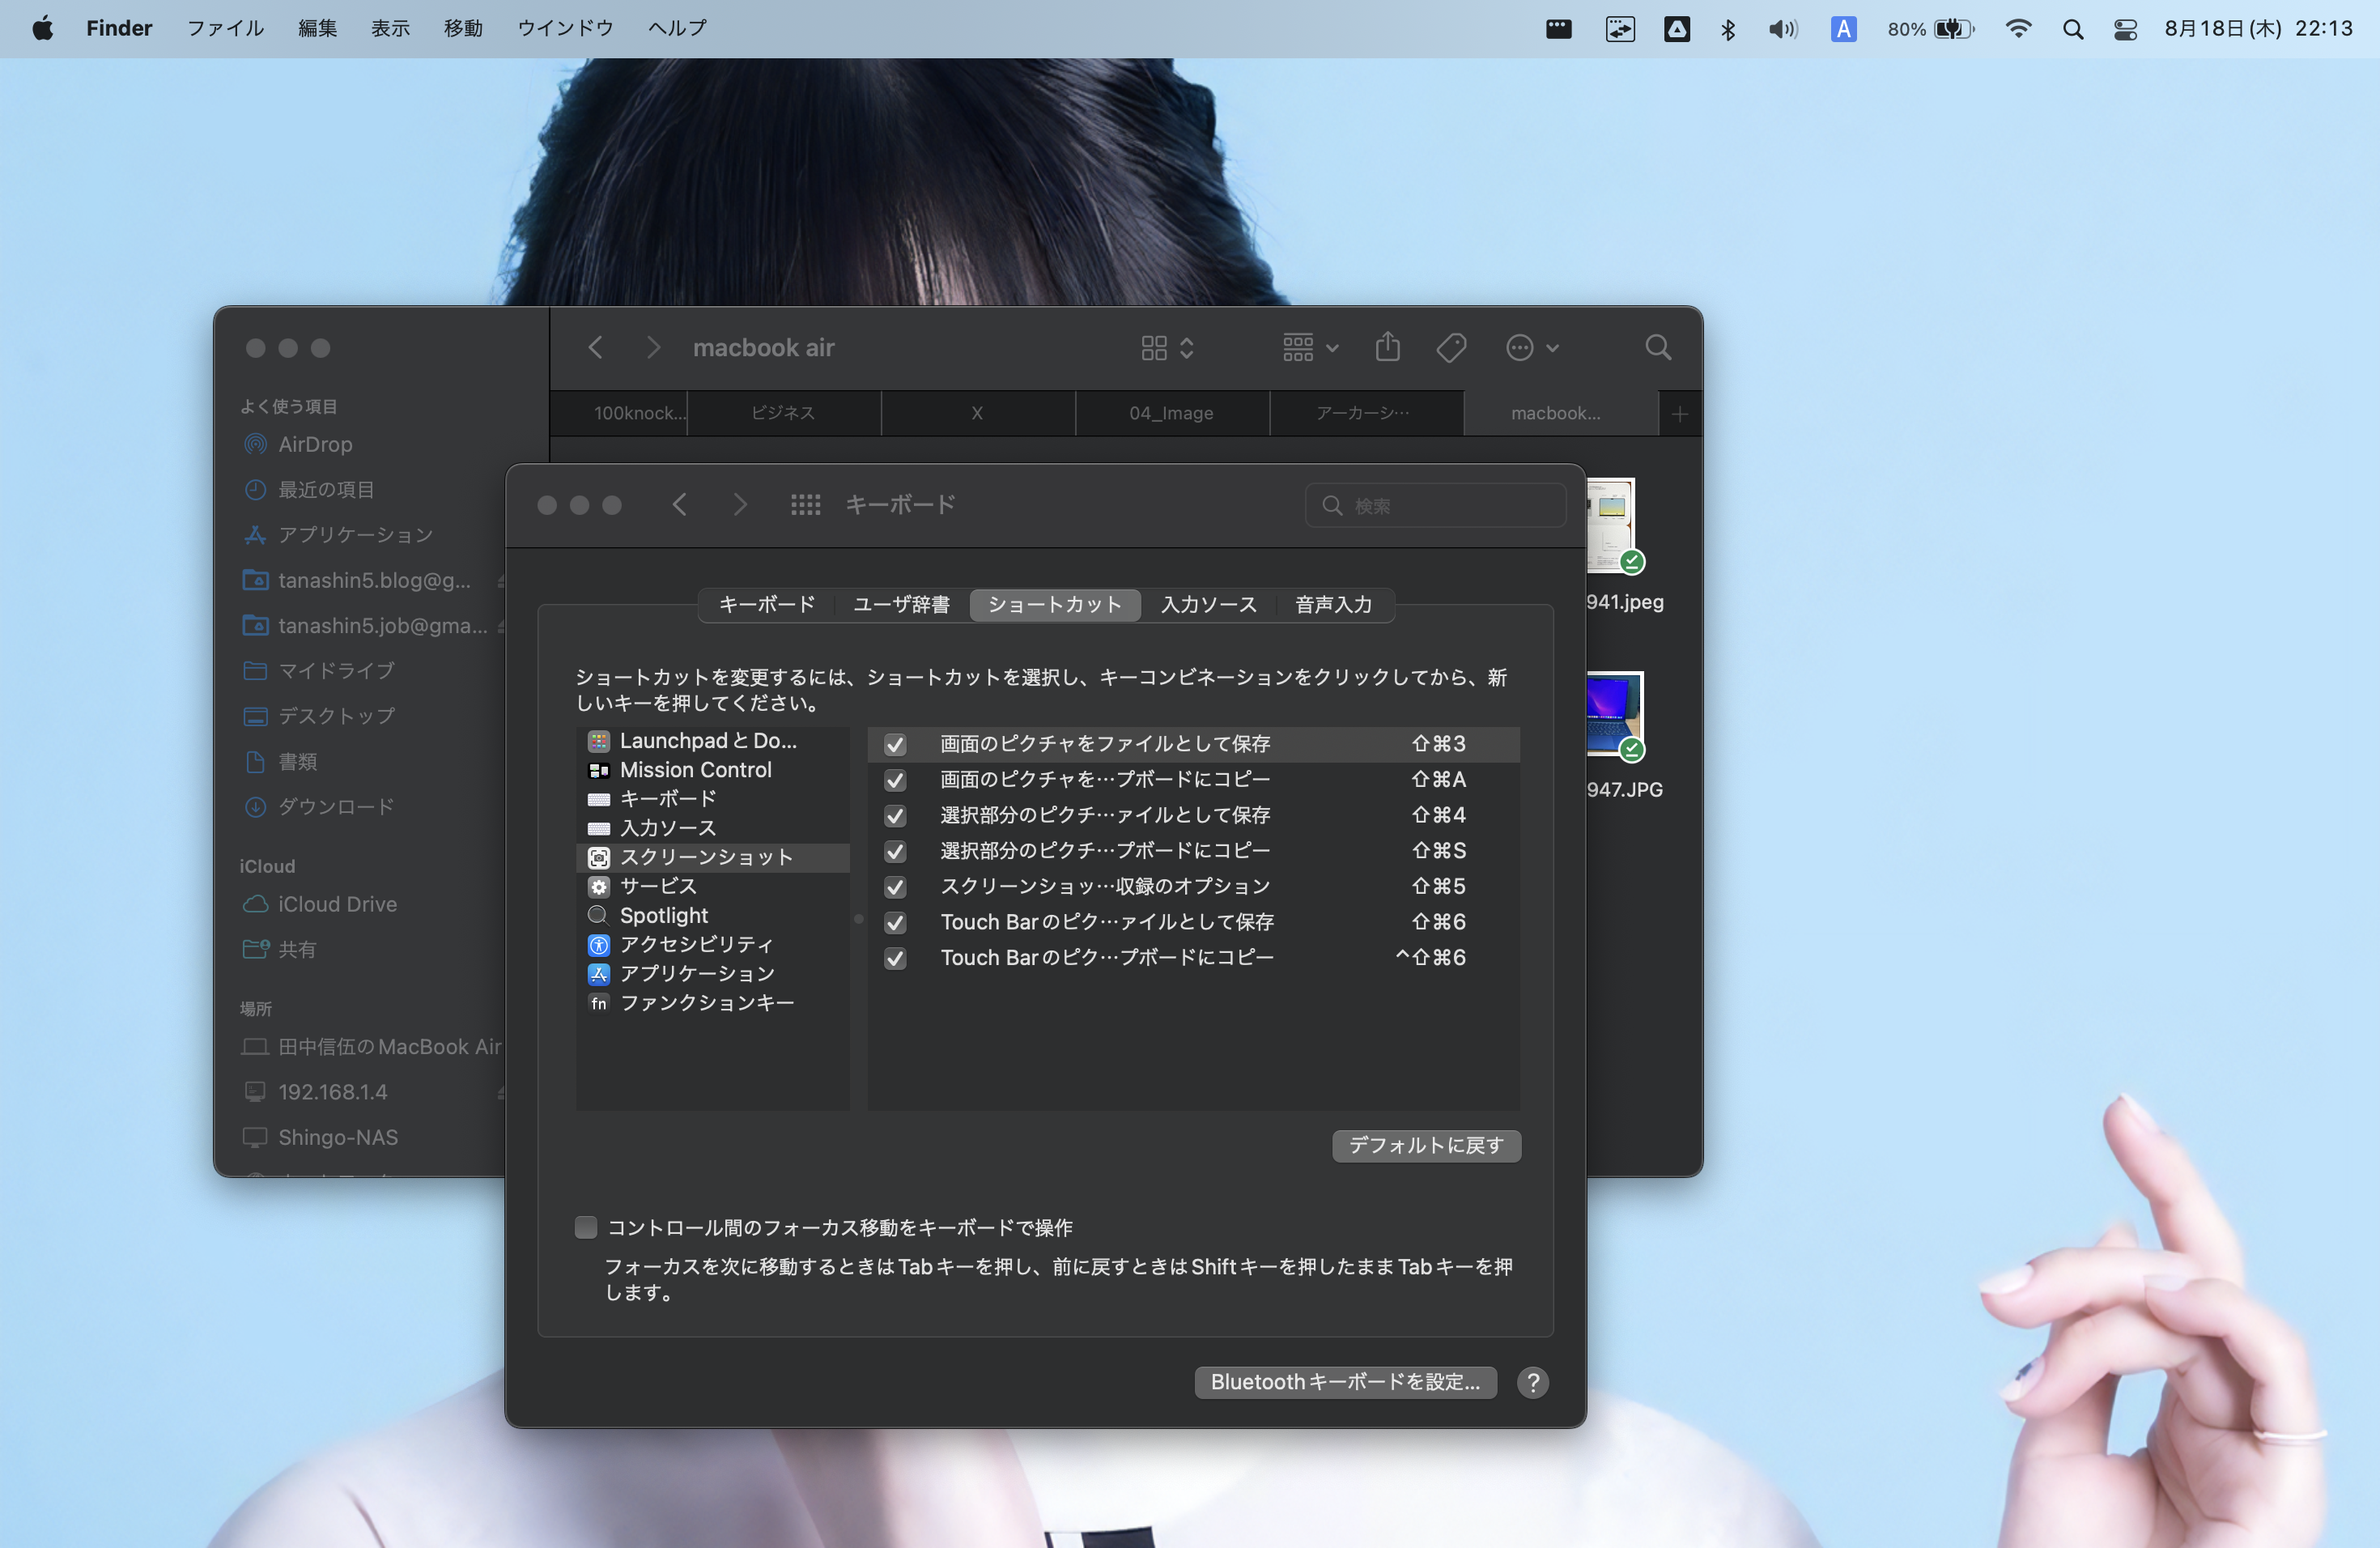Select Spotlight shortcut category

click(712, 915)
